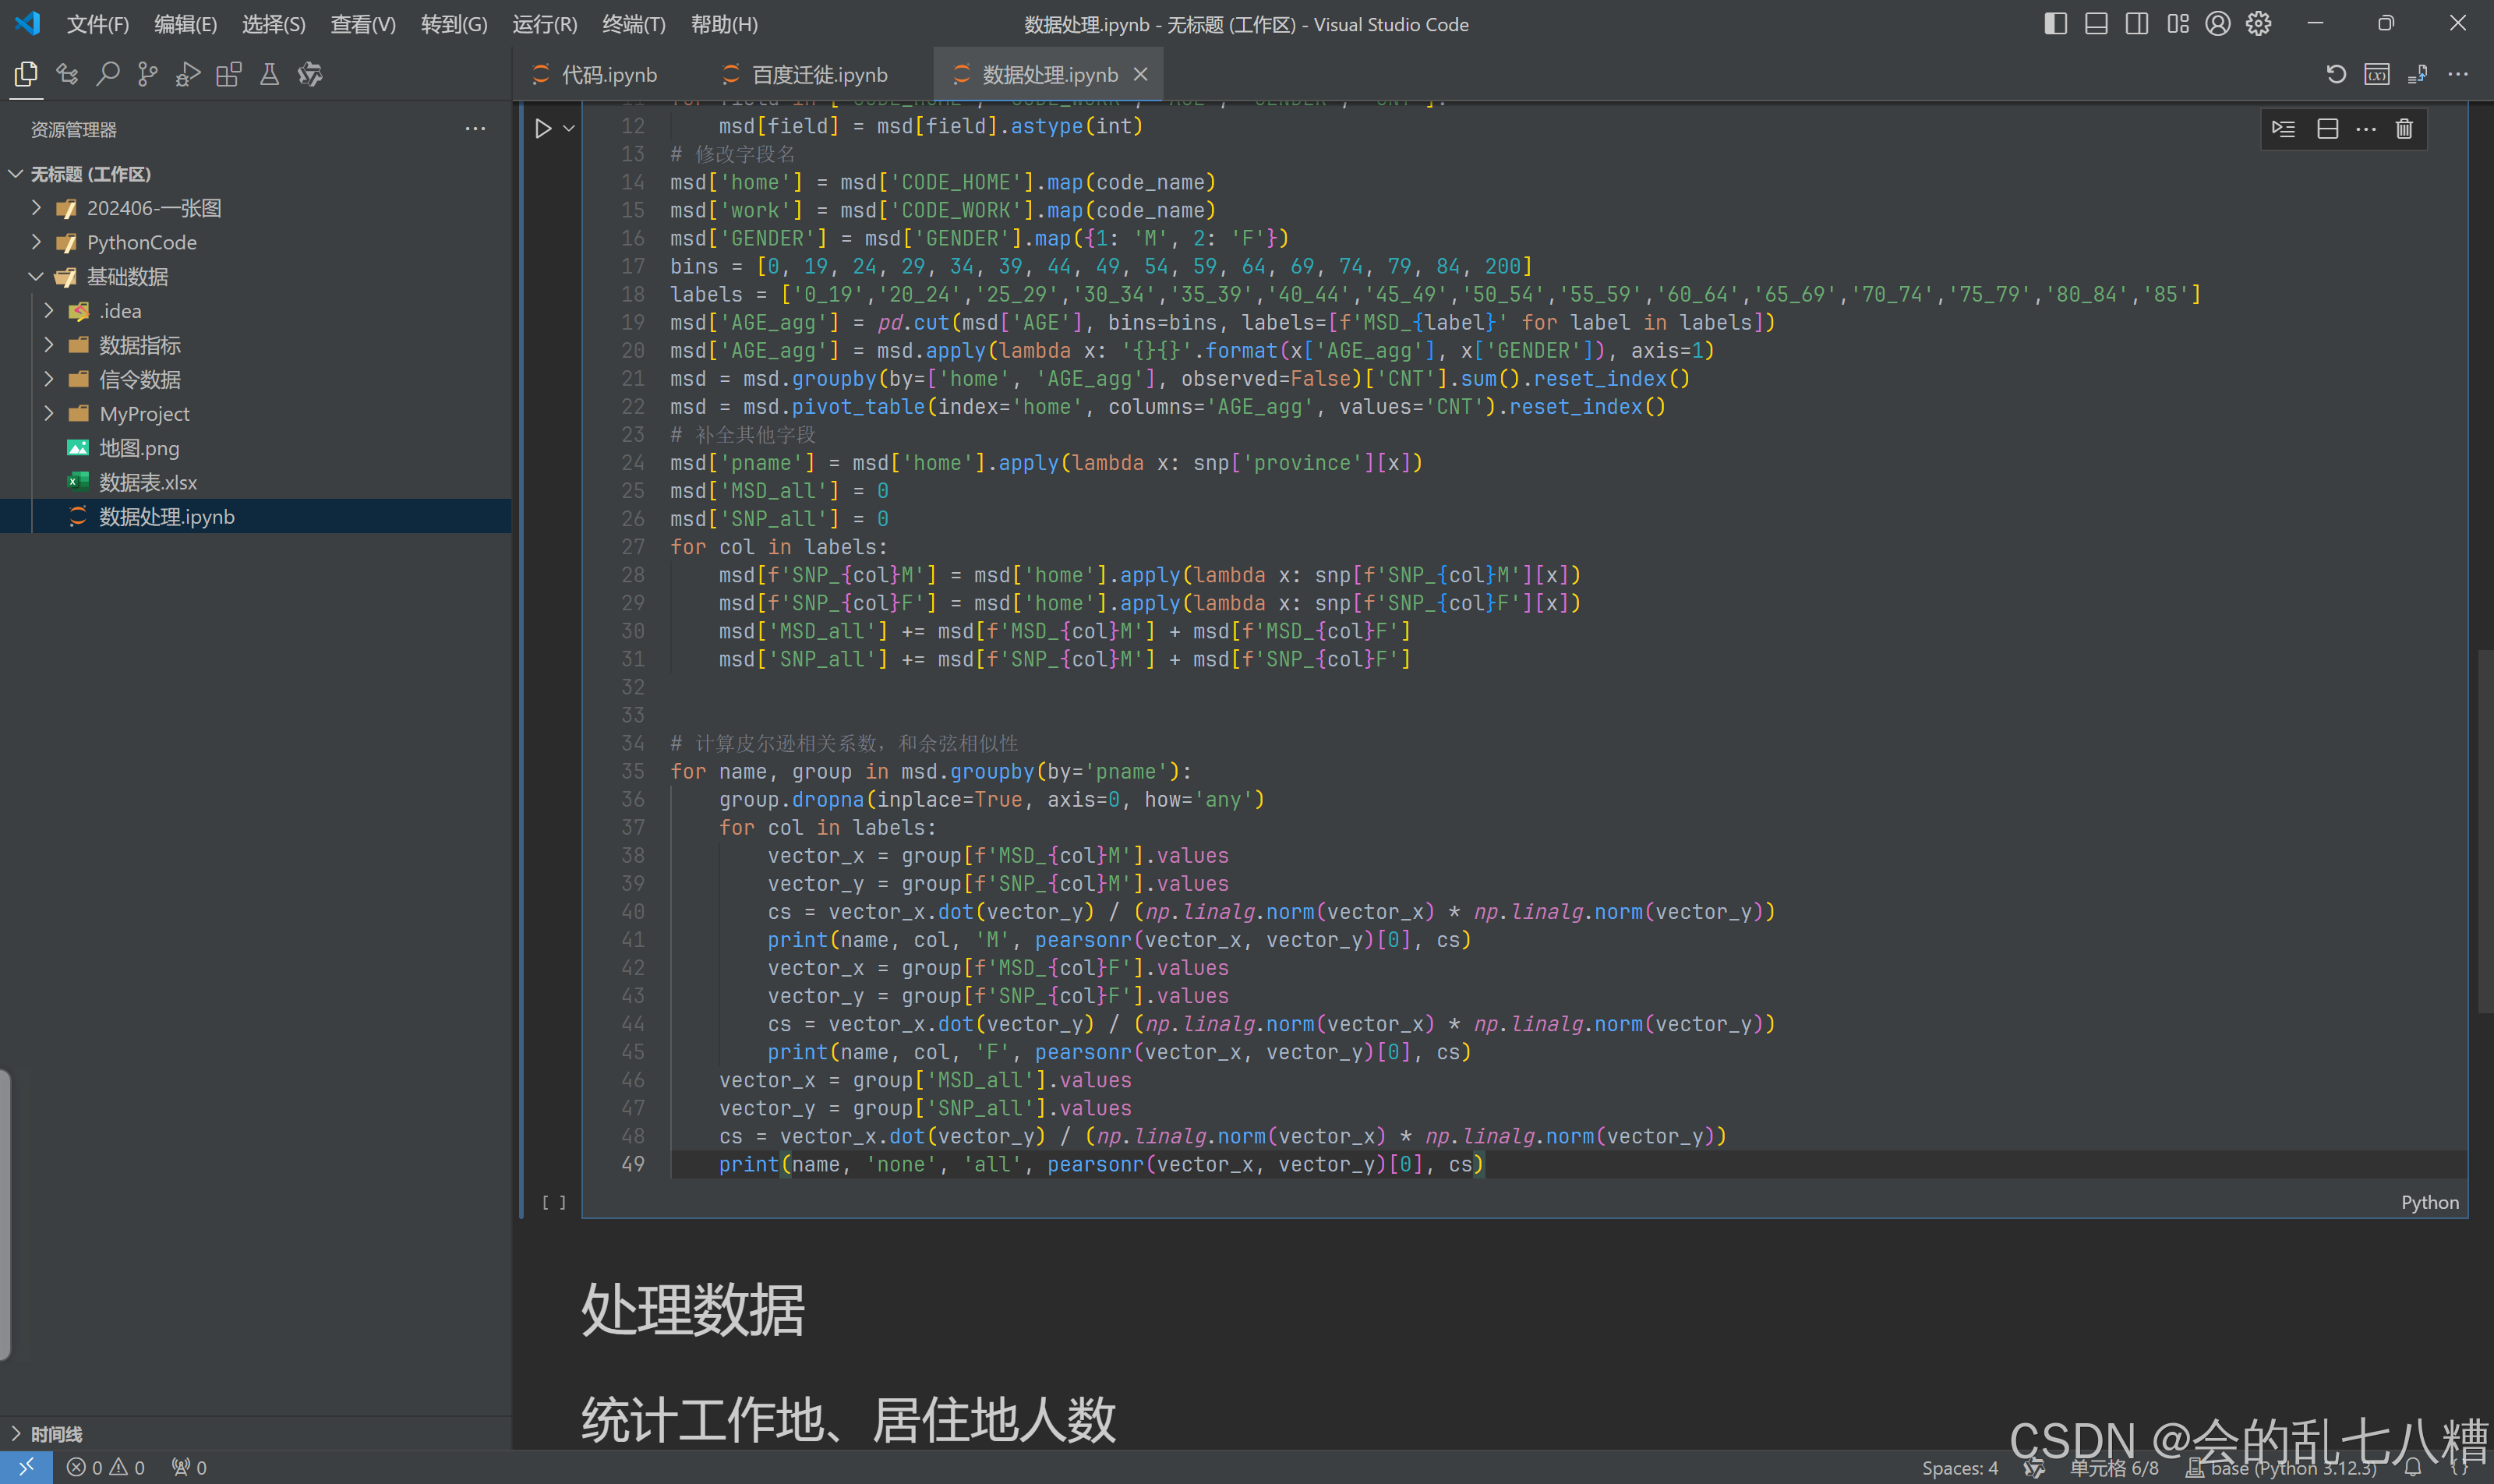The height and width of the screenshot is (1484, 2494).
Task: Click the Manage gear icon
Action: coord(2258,24)
